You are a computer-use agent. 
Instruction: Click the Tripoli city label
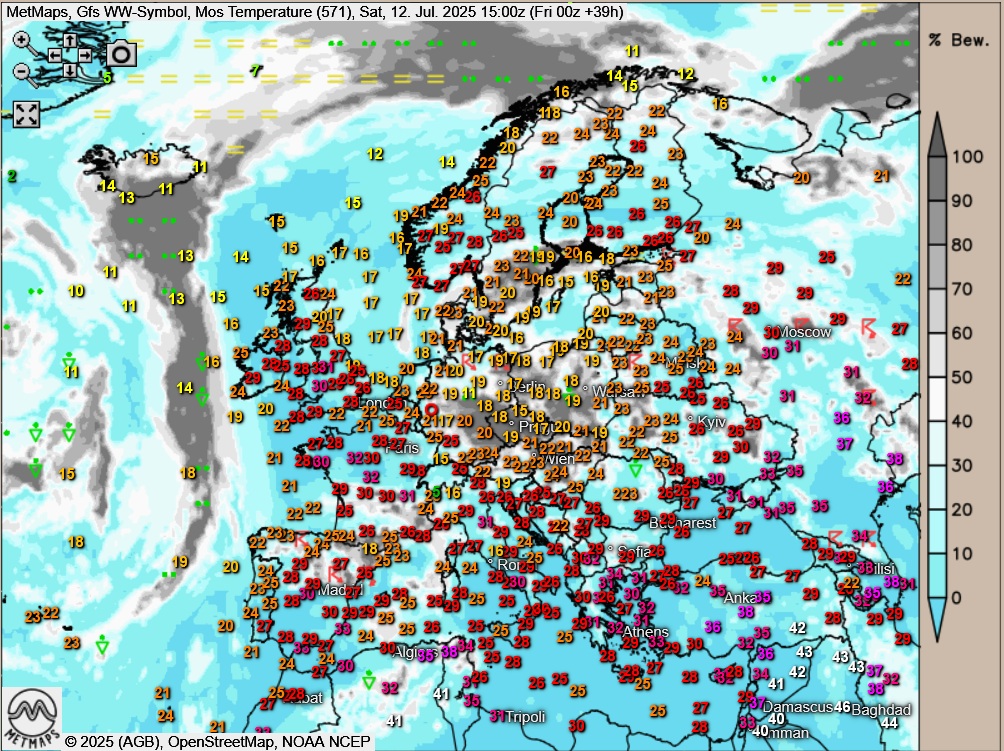(526, 716)
